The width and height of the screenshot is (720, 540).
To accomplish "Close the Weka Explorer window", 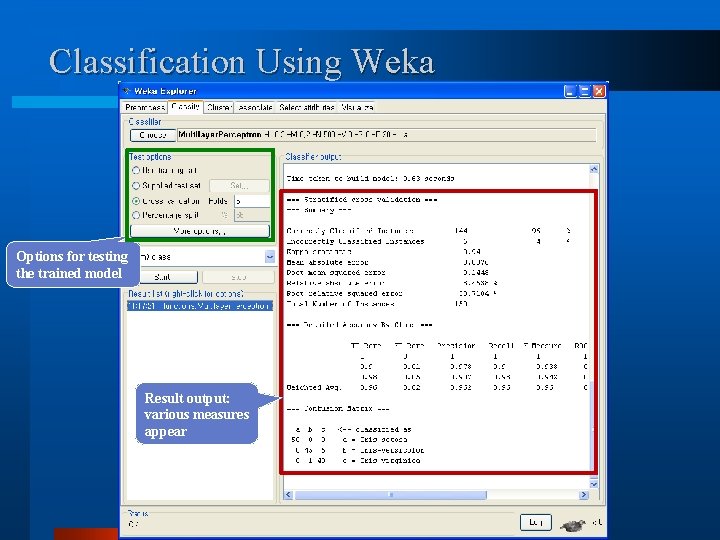I will pyautogui.click(x=599, y=91).
